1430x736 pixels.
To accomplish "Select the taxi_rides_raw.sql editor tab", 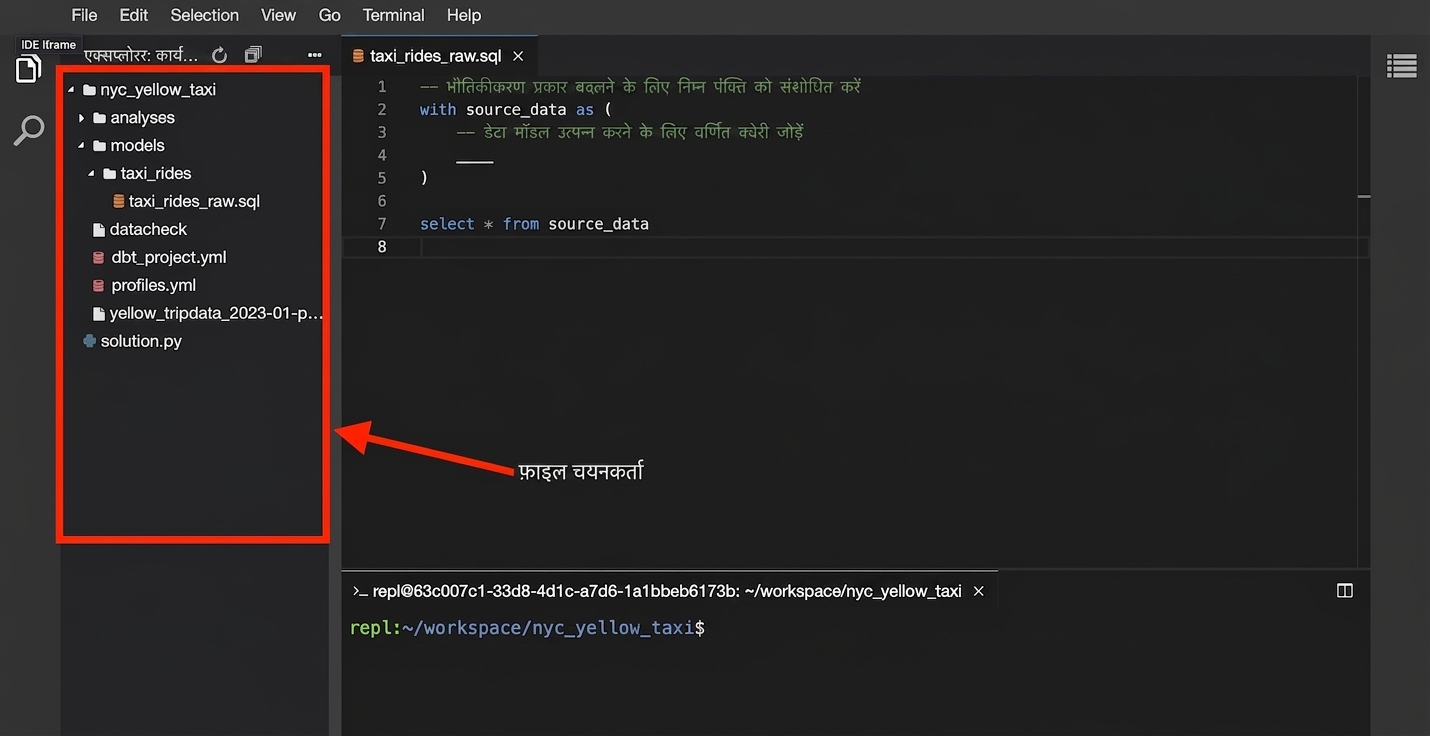I will [439, 56].
